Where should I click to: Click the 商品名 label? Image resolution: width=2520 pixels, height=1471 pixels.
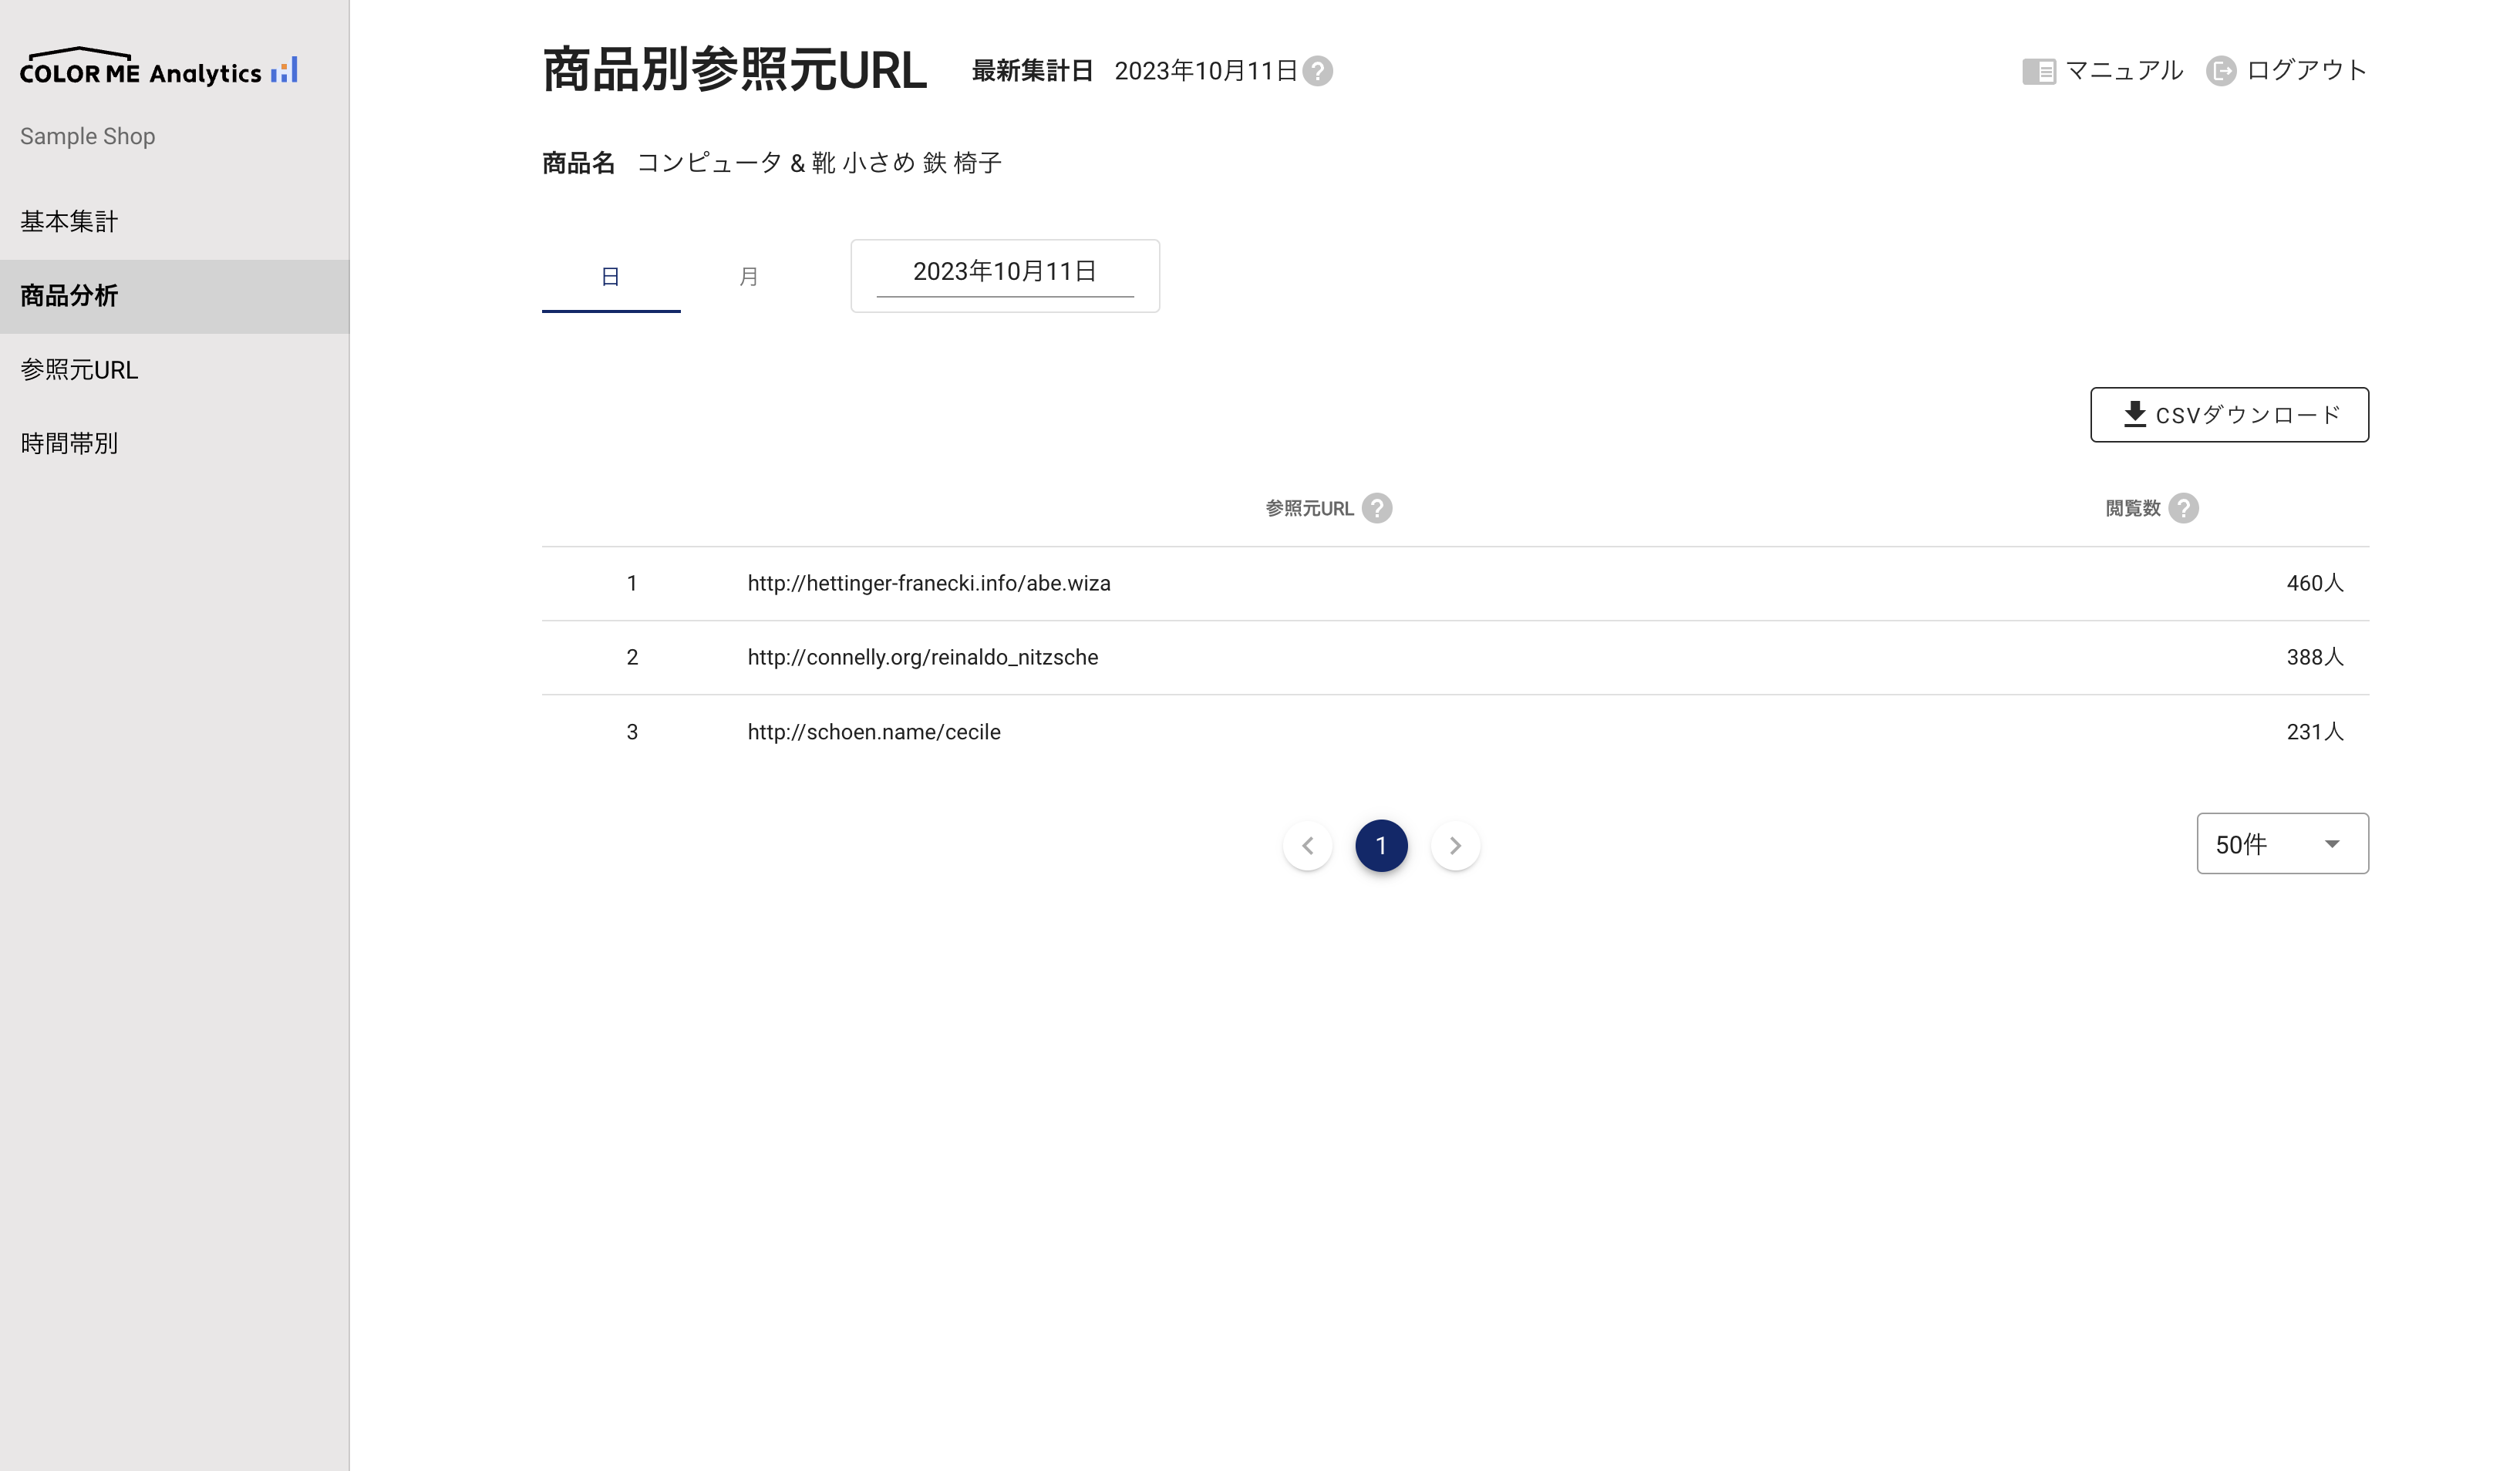point(578,163)
